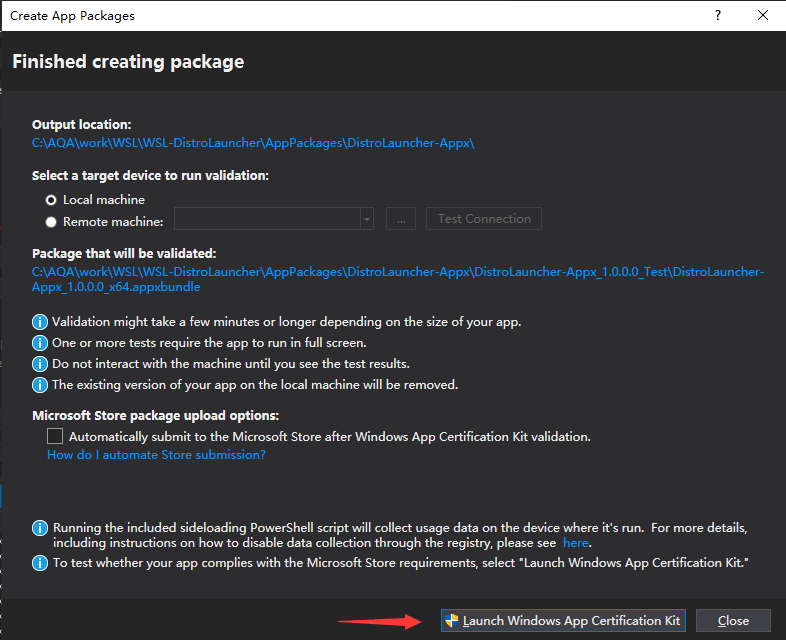The width and height of the screenshot is (786, 640).
Task: Click the Remote machine combo box field
Action: coord(274,219)
